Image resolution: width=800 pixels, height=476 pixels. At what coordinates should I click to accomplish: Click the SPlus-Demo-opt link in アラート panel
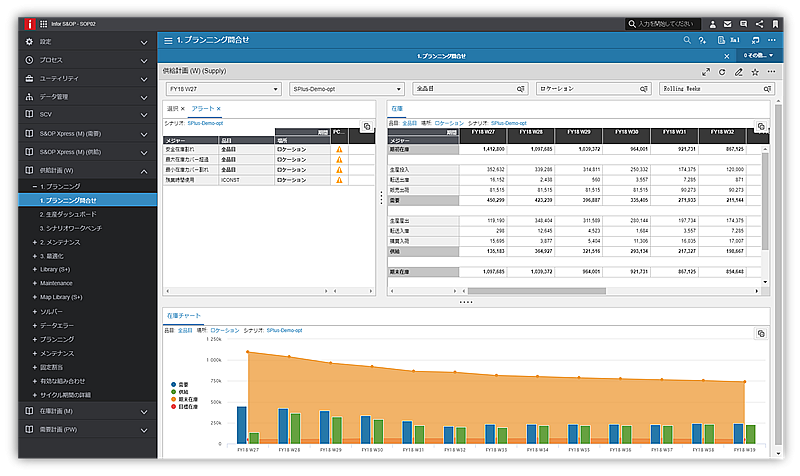tap(205, 123)
